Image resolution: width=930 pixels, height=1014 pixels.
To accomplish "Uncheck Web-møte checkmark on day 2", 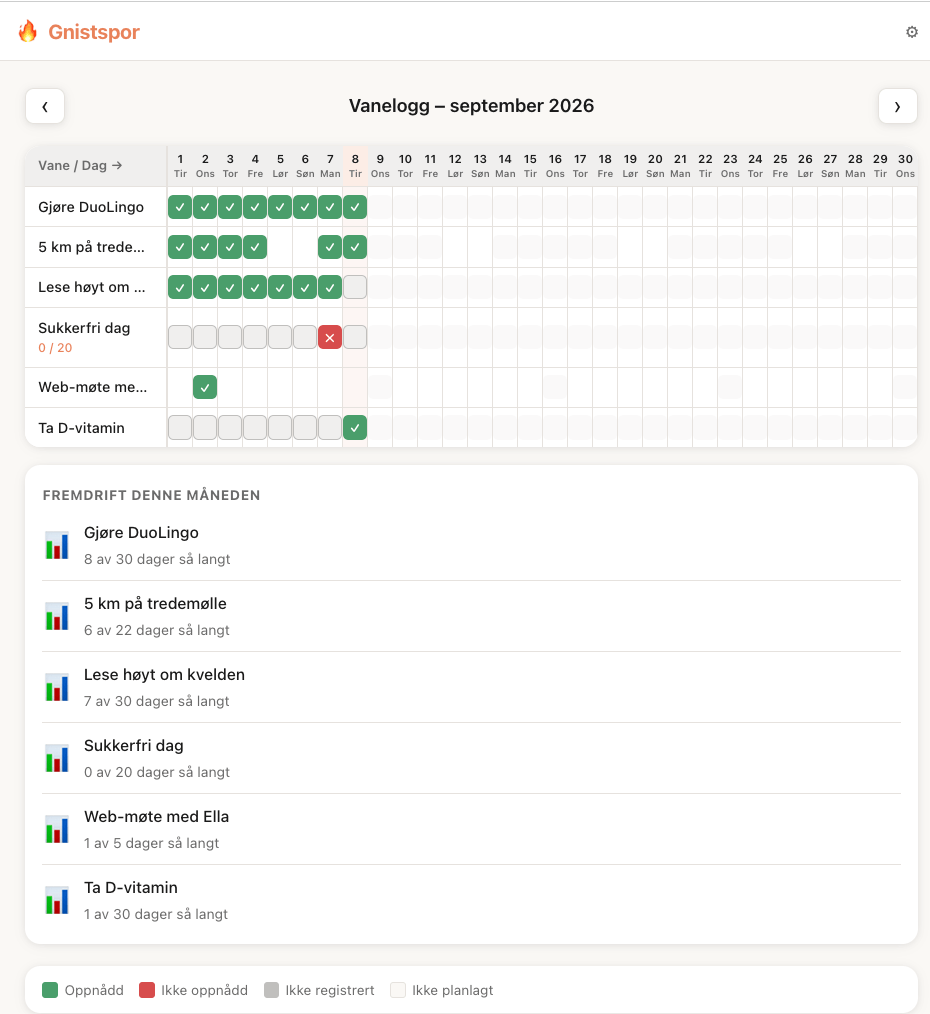I will click(x=205, y=387).
